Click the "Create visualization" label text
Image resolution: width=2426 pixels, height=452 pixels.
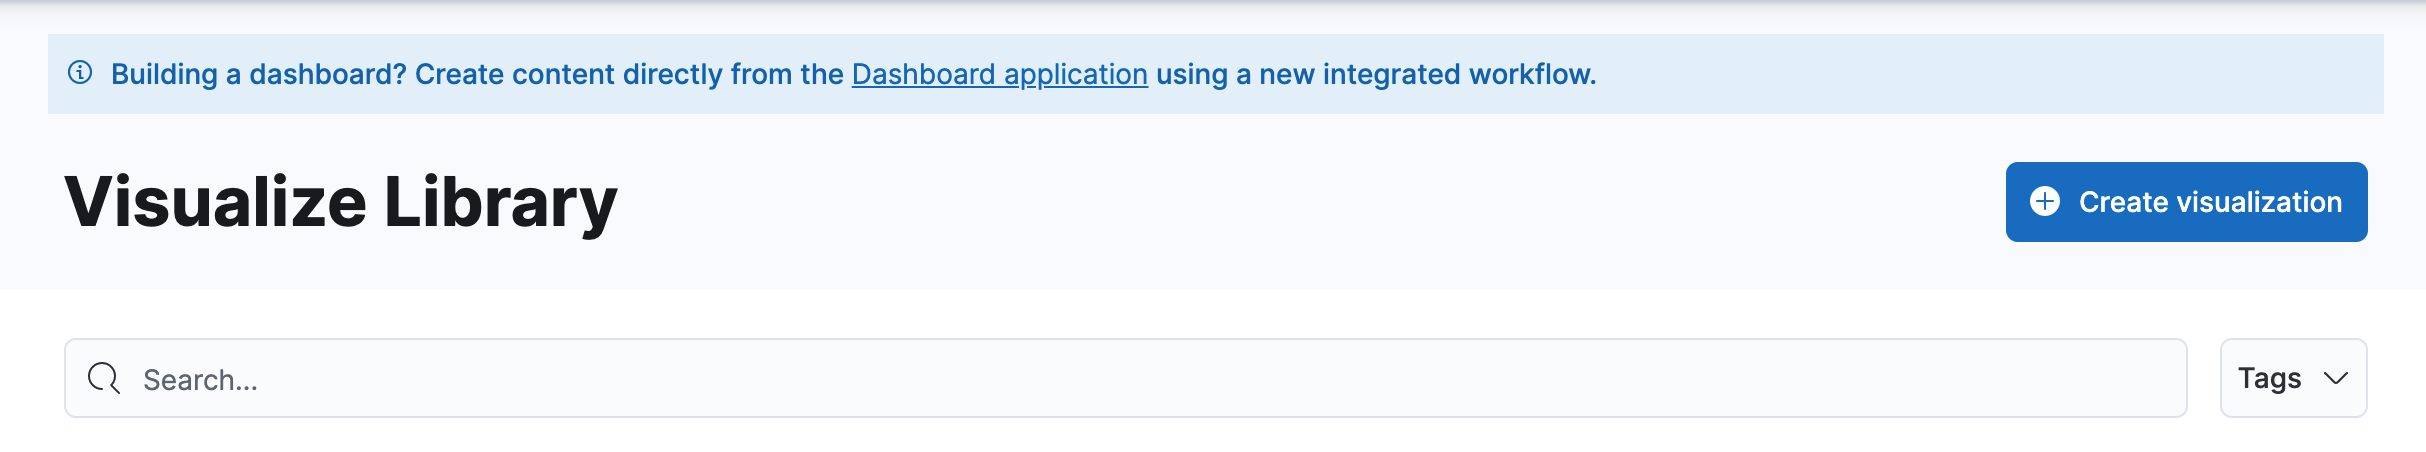point(2210,202)
